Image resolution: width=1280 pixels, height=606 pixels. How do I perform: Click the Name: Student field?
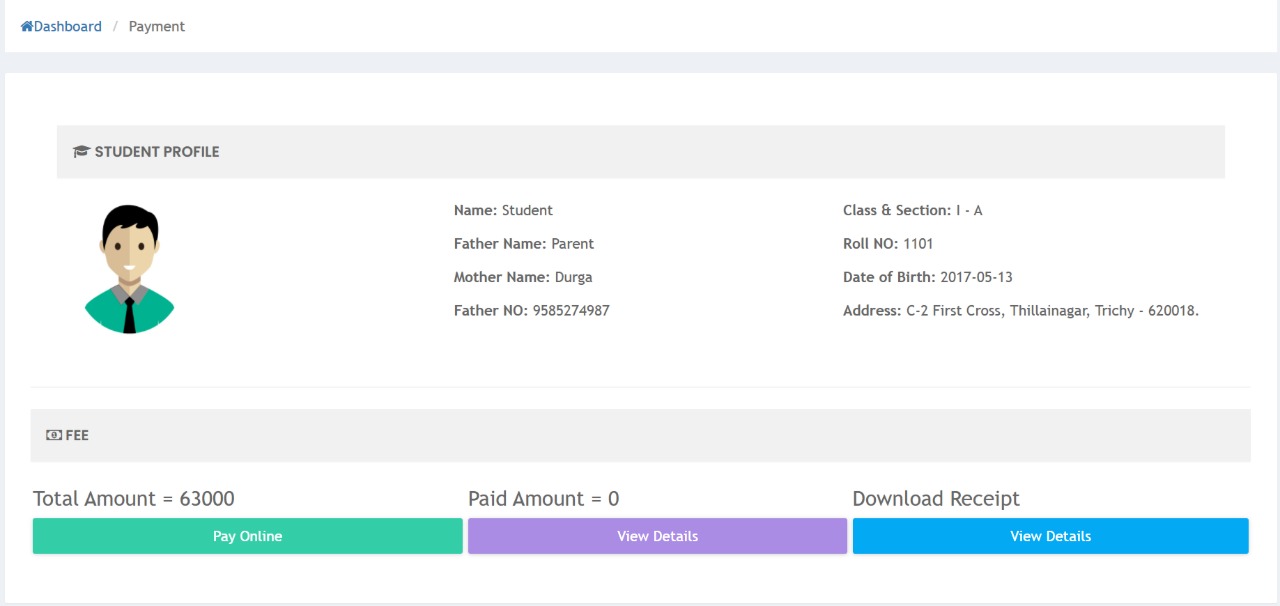503,210
